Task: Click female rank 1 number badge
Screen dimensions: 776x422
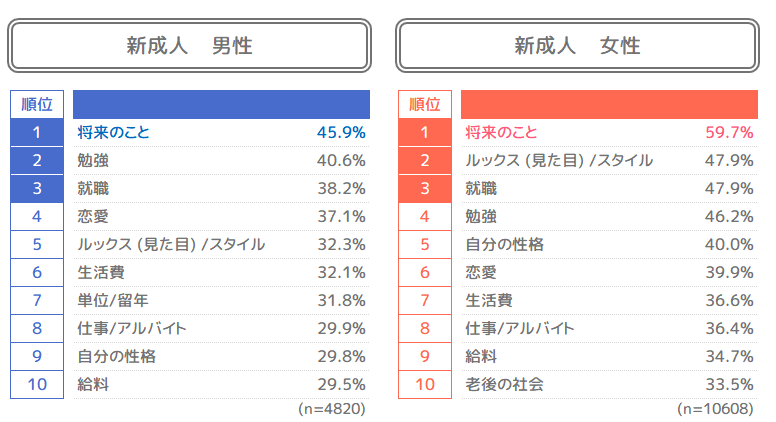Action: [x=425, y=132]
